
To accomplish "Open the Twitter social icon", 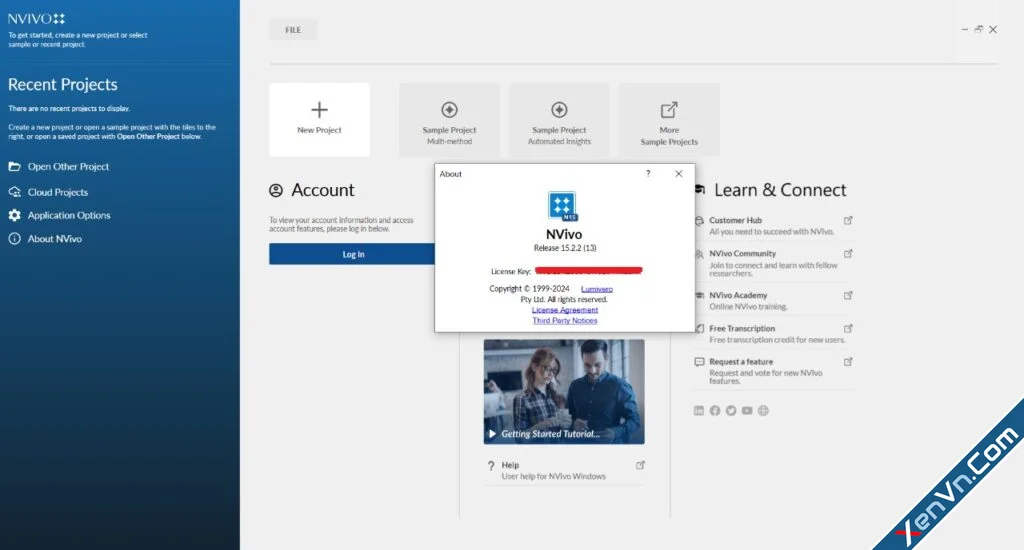I will [731, 411].
